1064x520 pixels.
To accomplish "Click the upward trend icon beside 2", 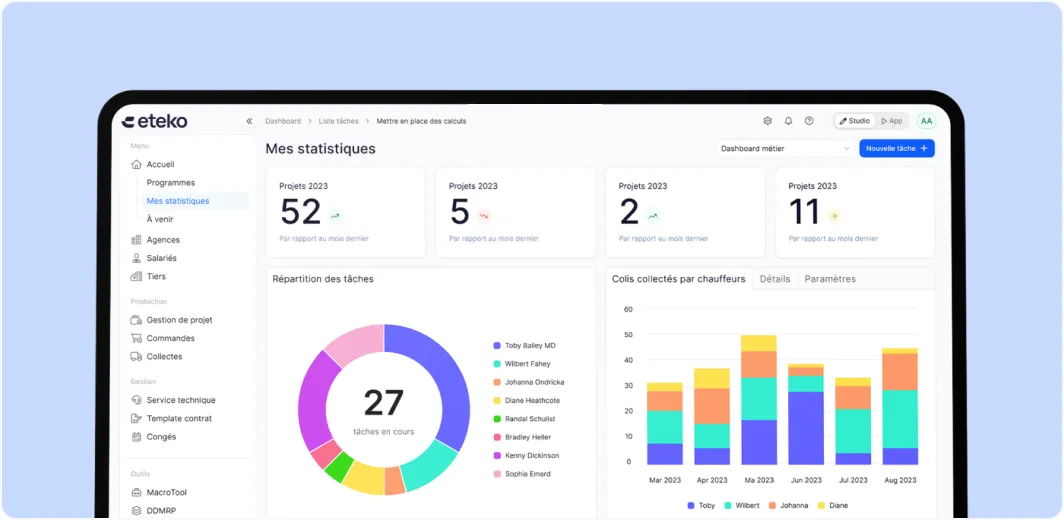I will [x=653, y=217].
